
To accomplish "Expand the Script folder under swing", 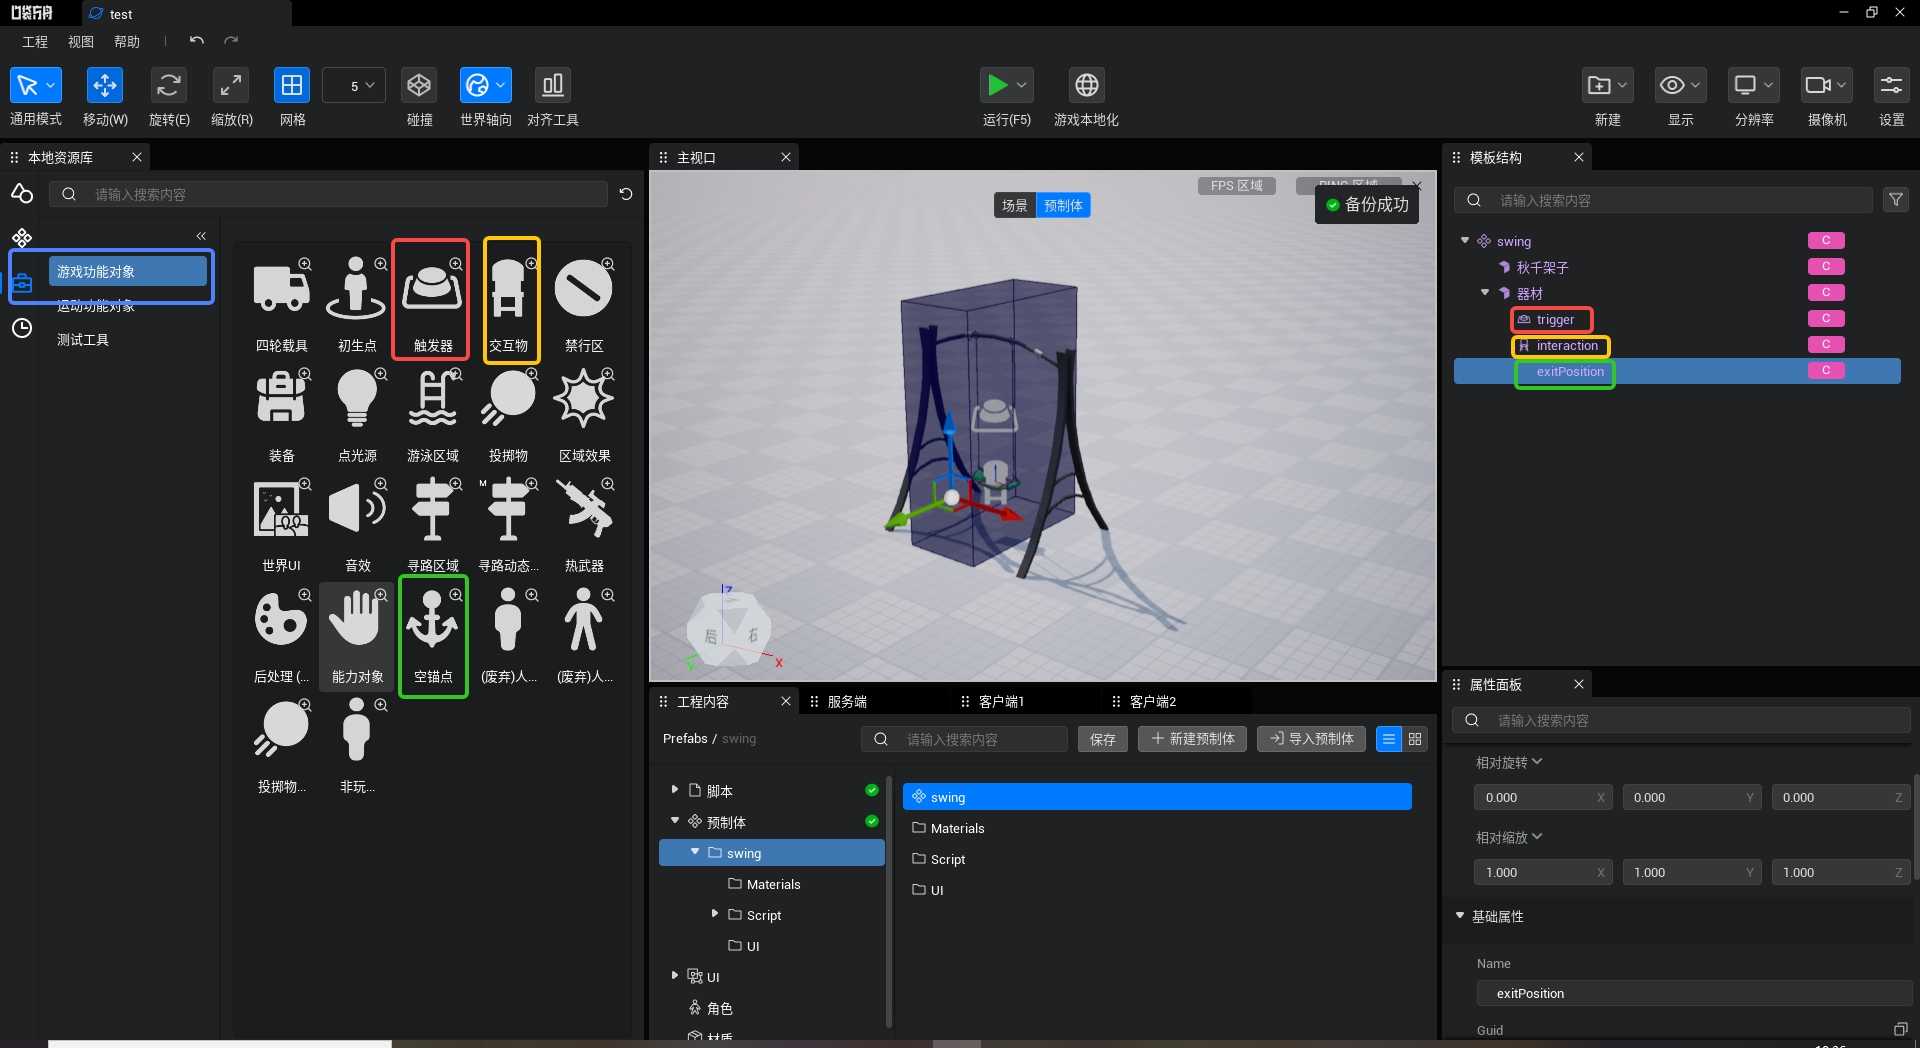I will pos(715,914).
